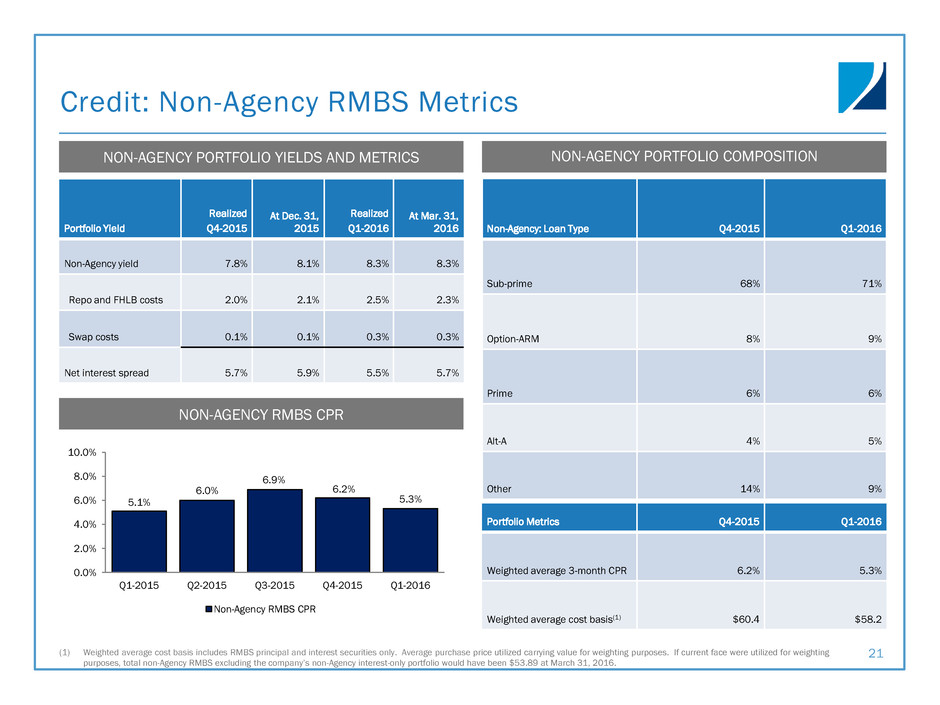Click the footnote text about weighted average cost
This screenshot has width=940, height=705.
(x=450, y=657)
